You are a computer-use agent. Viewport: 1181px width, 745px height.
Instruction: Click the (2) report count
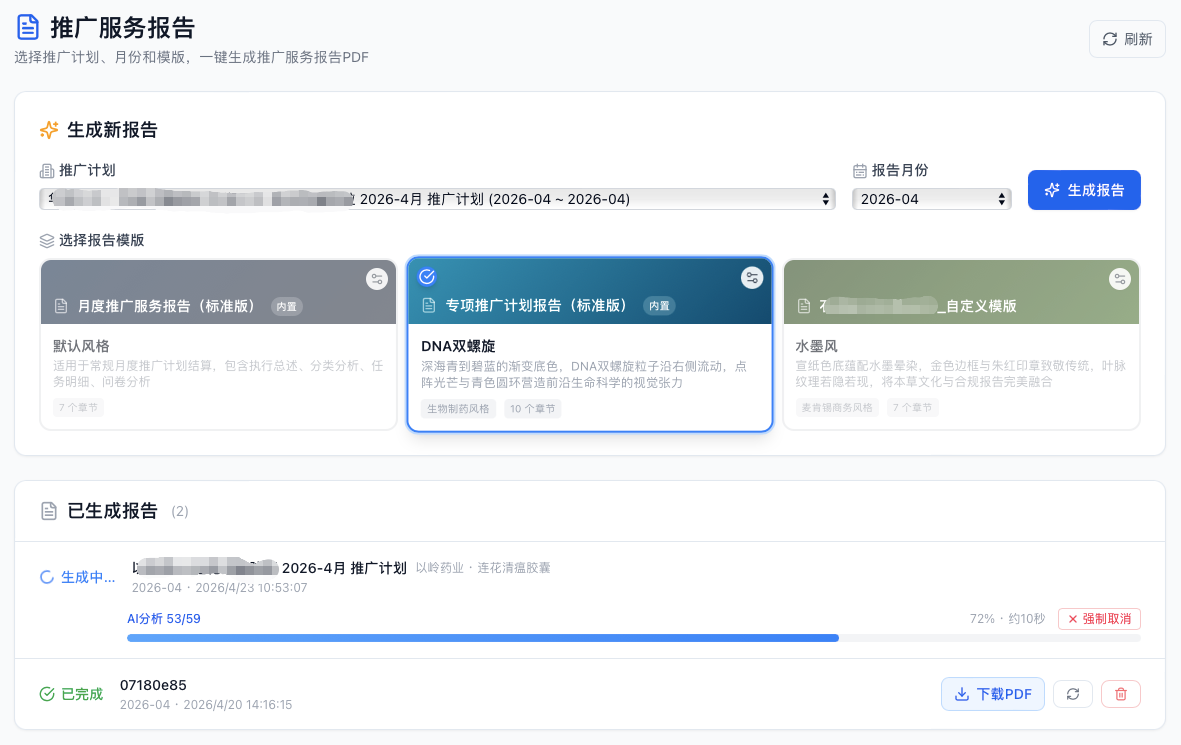(180, 511)
